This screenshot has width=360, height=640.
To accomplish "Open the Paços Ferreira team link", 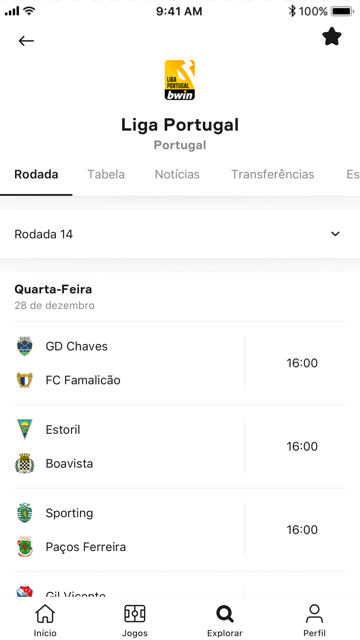I will 86,547.
